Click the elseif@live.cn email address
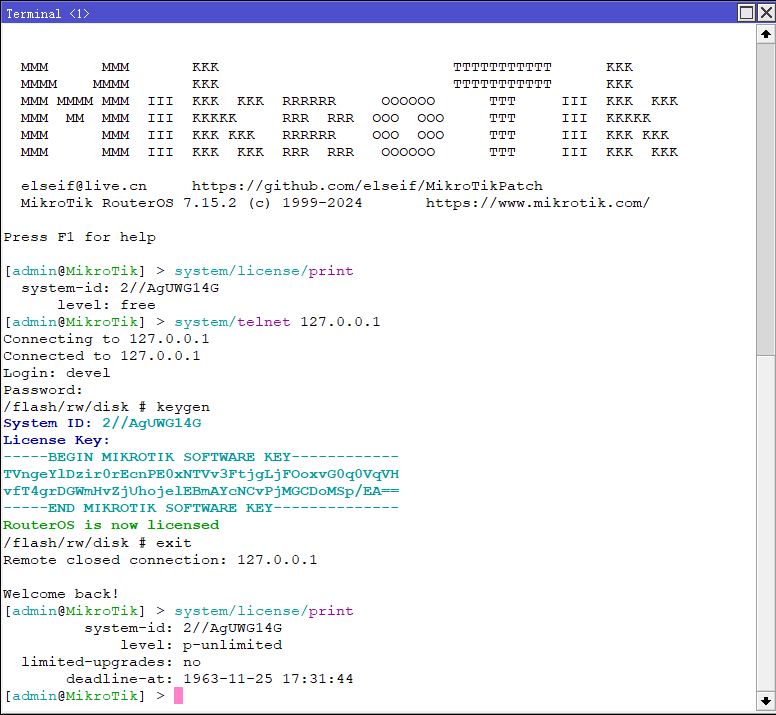This screenshot has height=715, width=776. tap(83, 186)
